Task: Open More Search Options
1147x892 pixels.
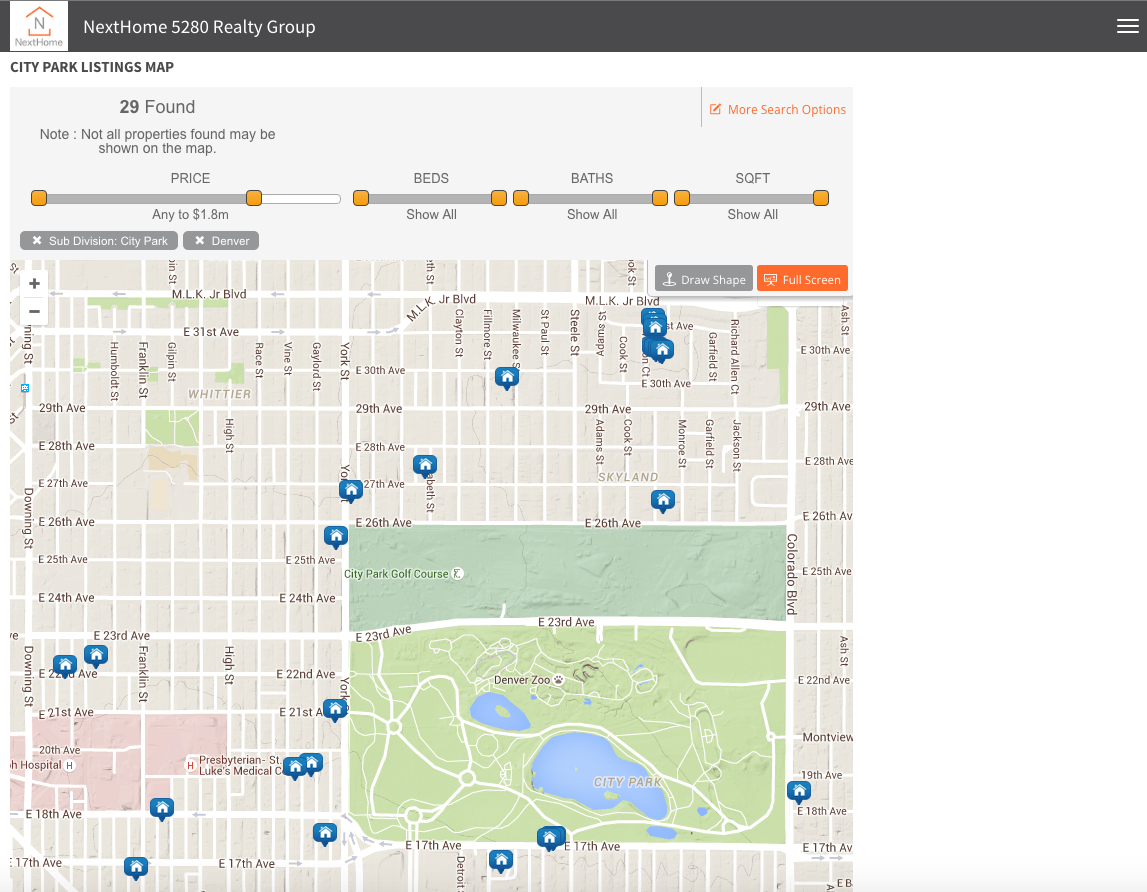Action: (x=777, y=110)
